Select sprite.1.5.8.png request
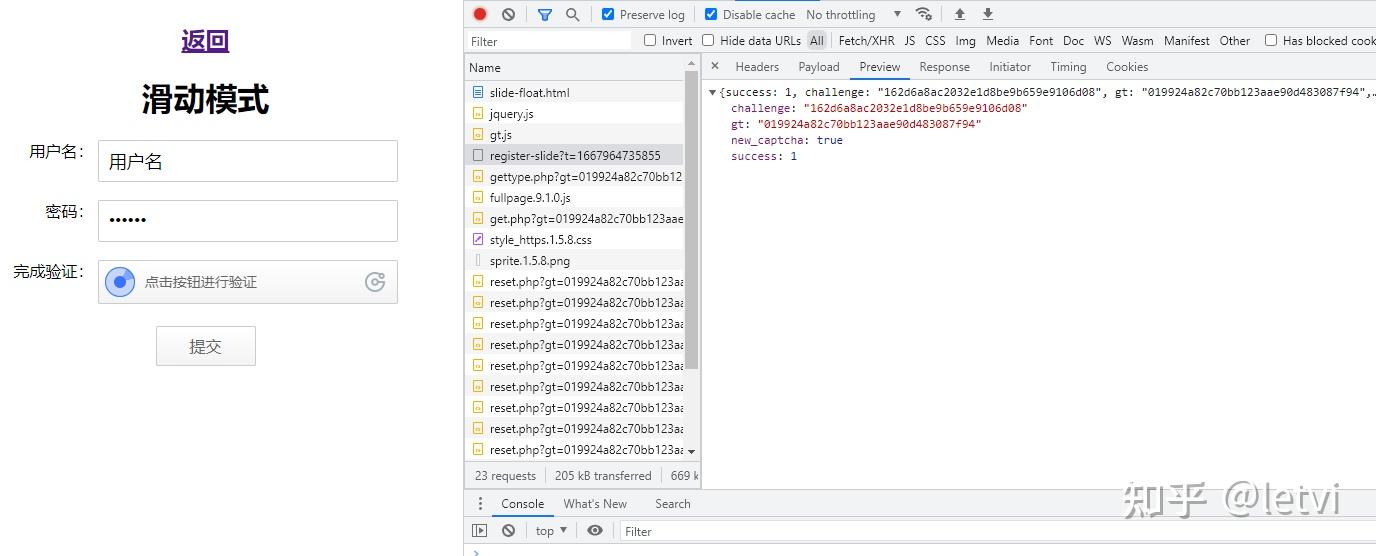Screen dimensions: 1376x556 (575, 260)
